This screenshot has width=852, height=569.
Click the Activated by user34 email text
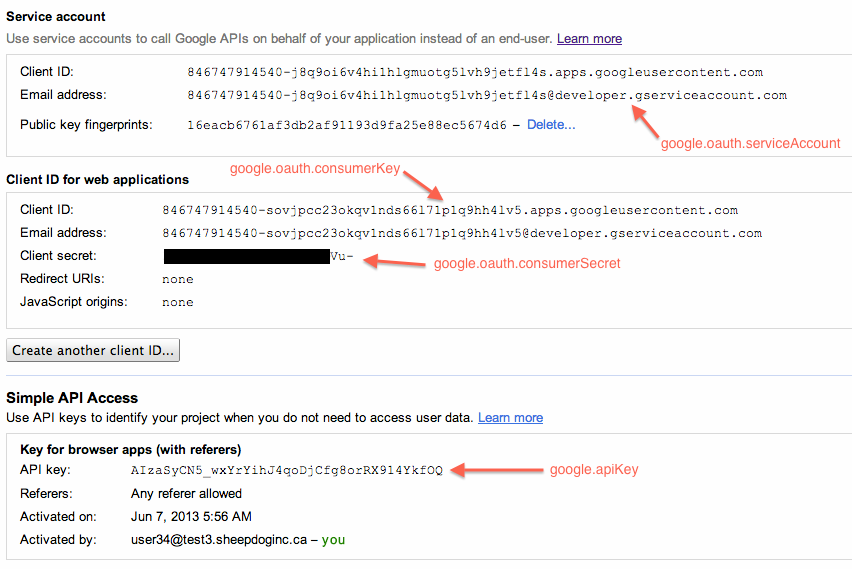coord(219,540)
